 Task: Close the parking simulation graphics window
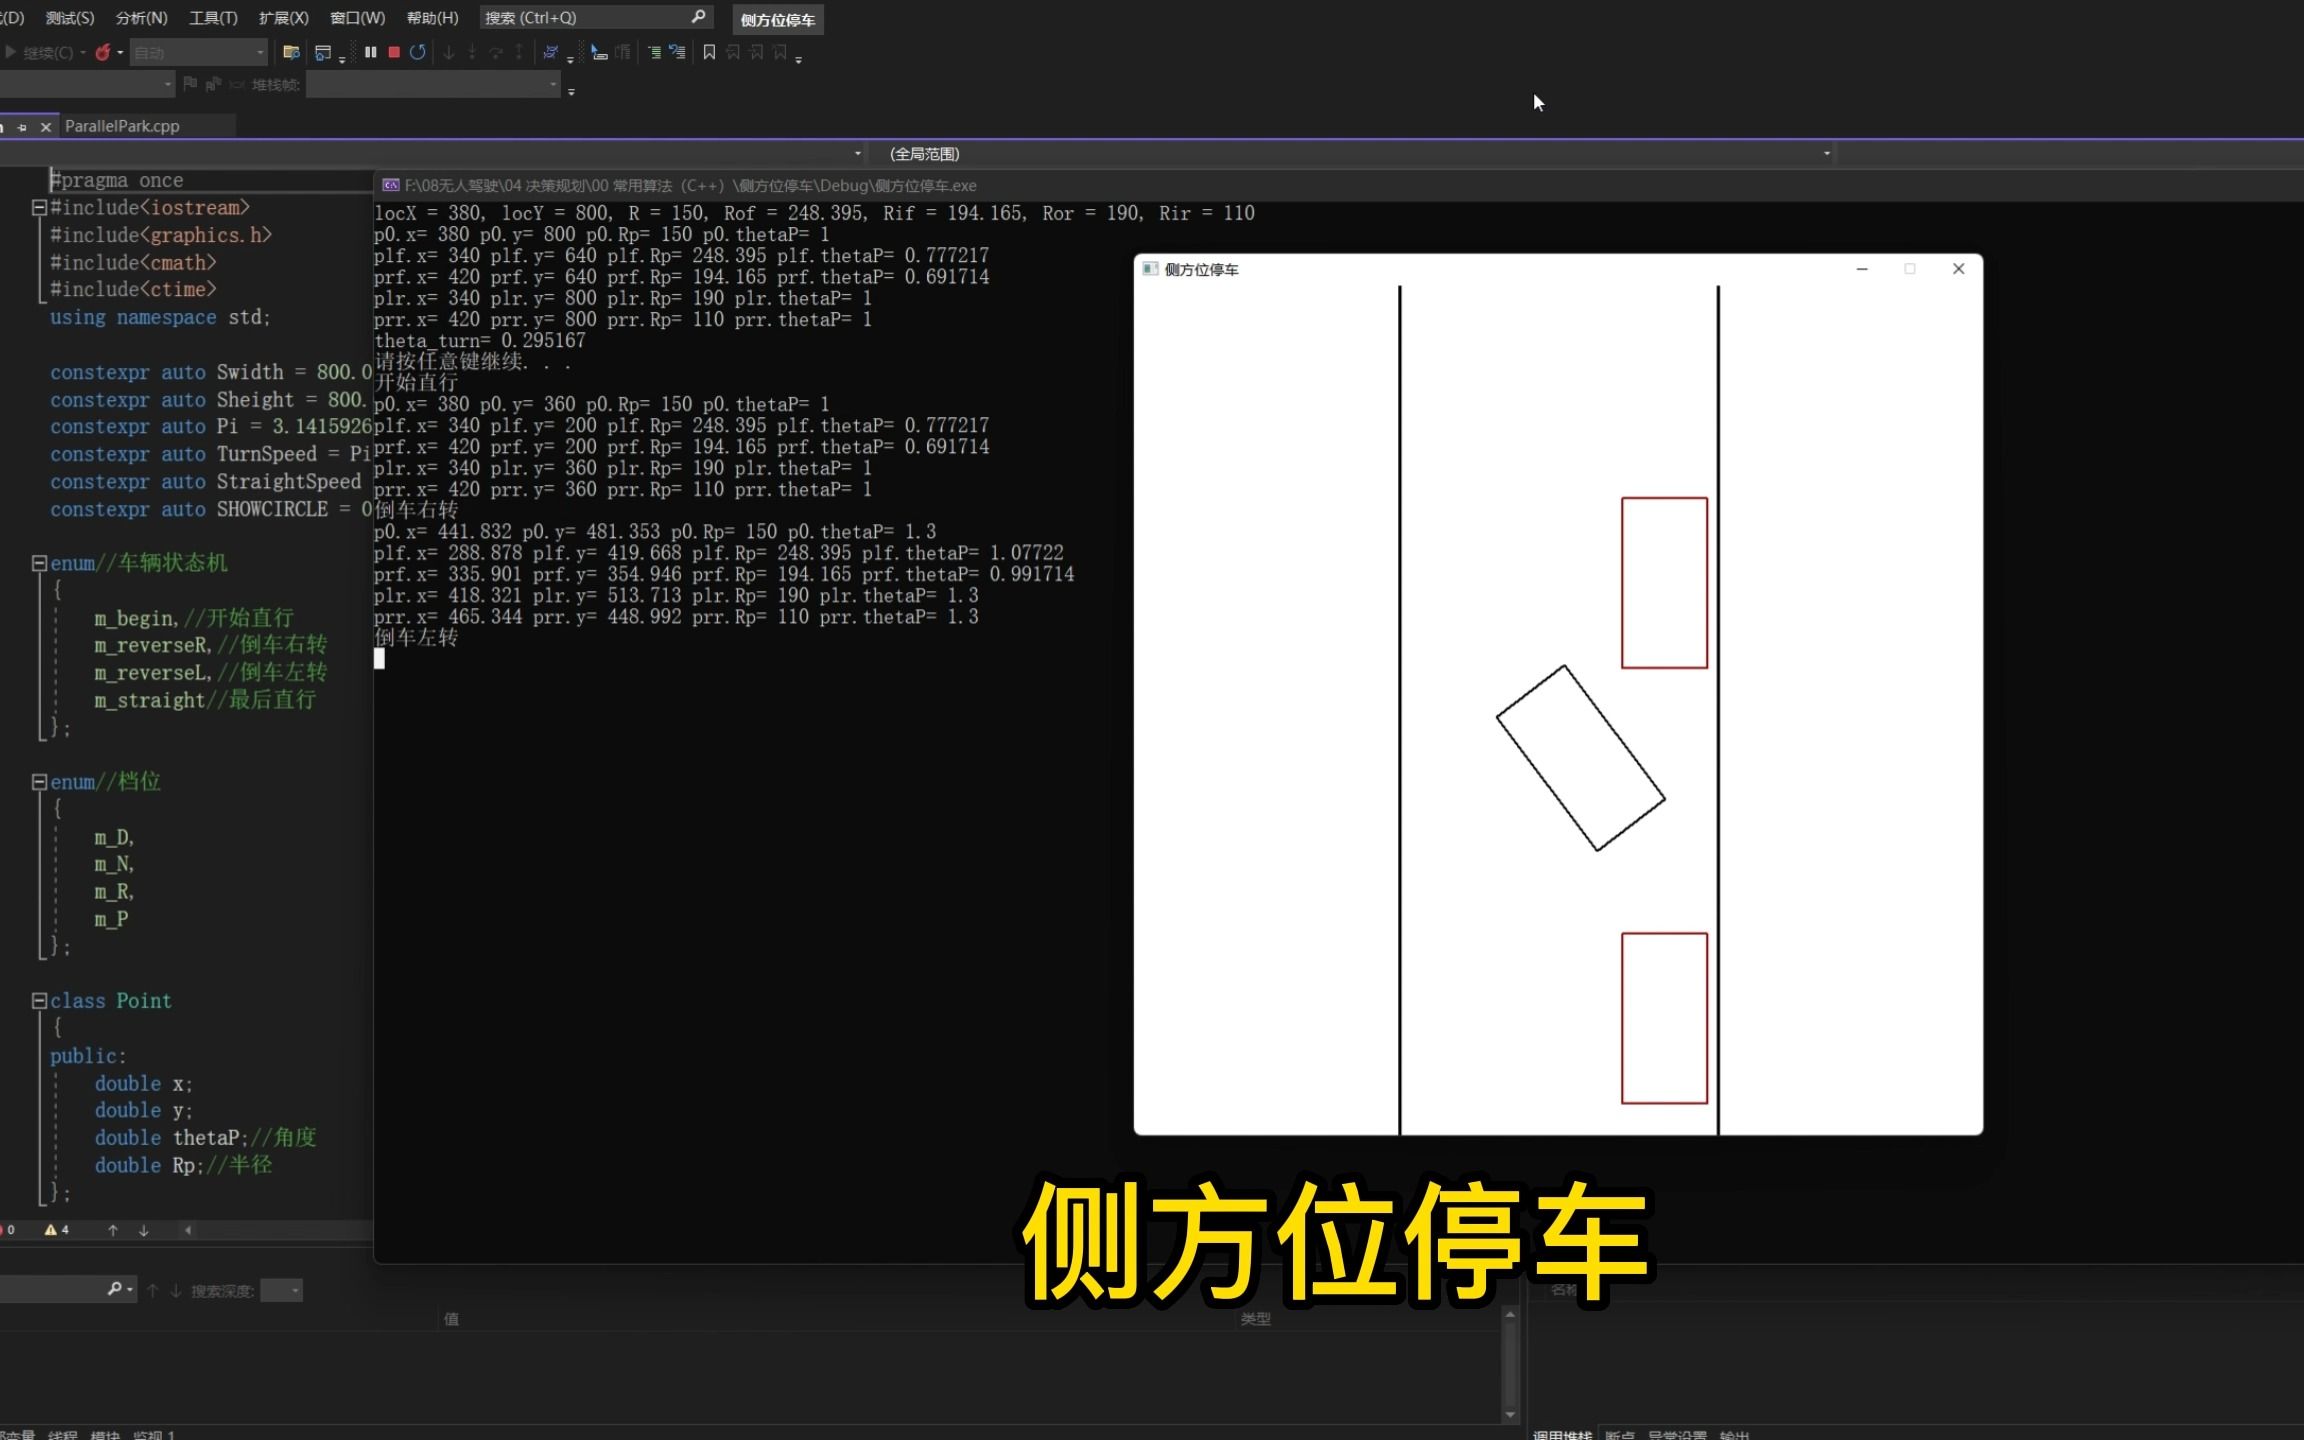1959,269
